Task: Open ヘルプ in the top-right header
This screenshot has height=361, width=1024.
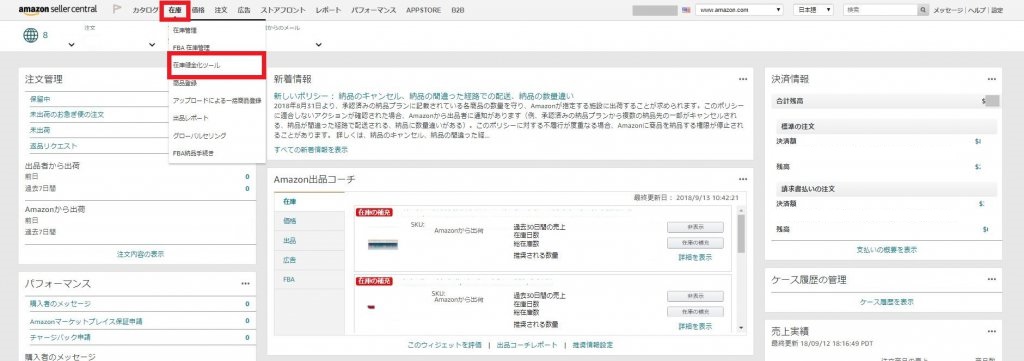Action: coord(977,10)
